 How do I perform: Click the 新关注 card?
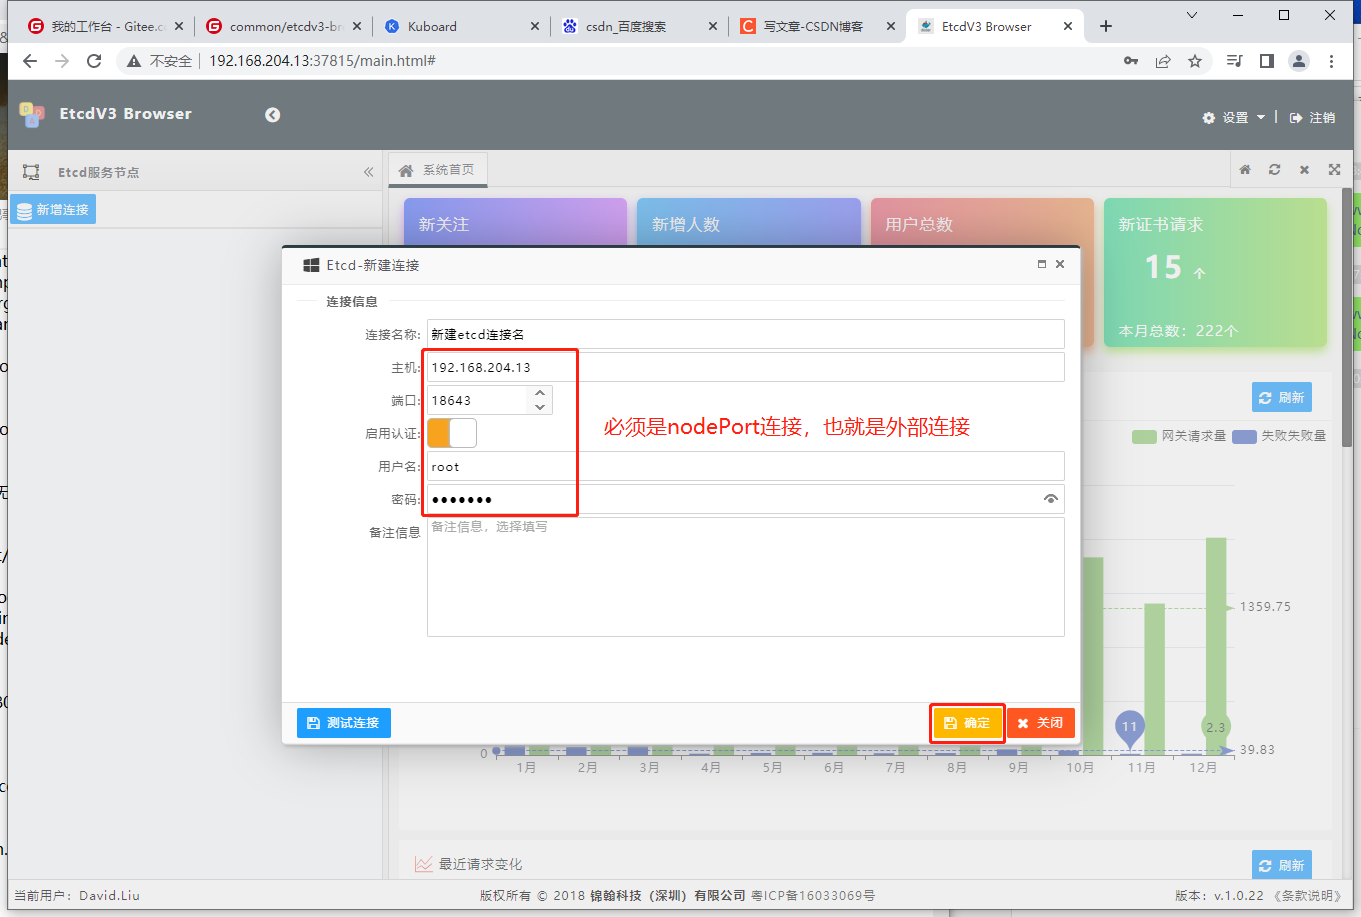pos(515,222)
